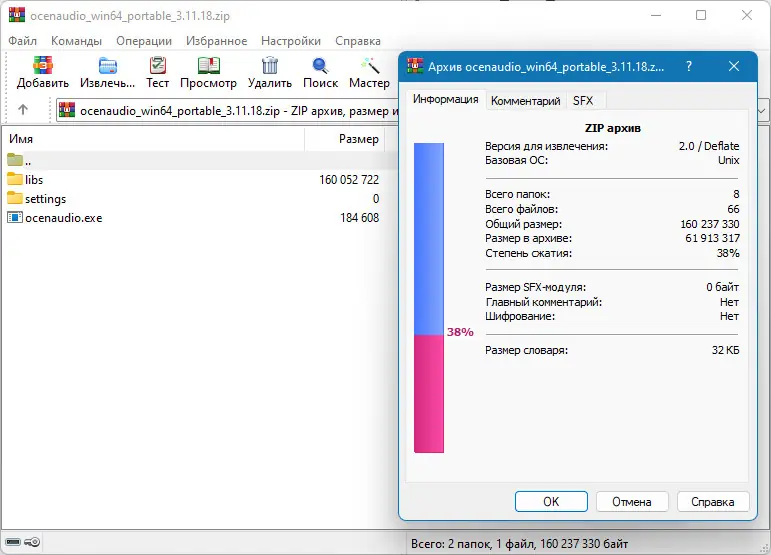
Task: Click WinRAR icon in main title bar
Action: [16, 15]
